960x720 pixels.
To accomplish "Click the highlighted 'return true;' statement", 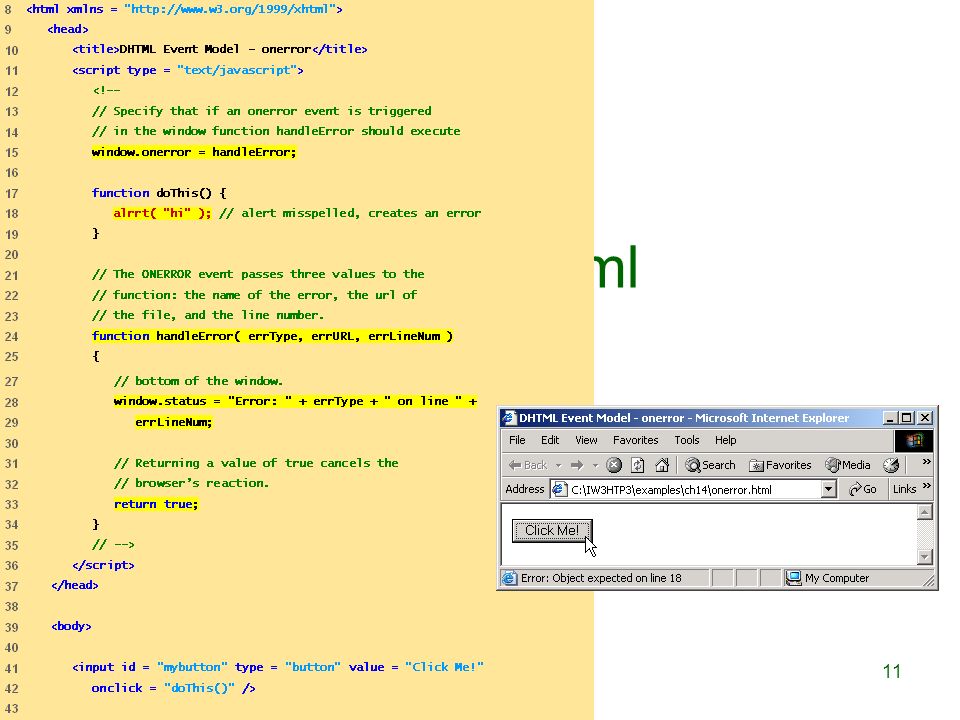I will 156,504.
